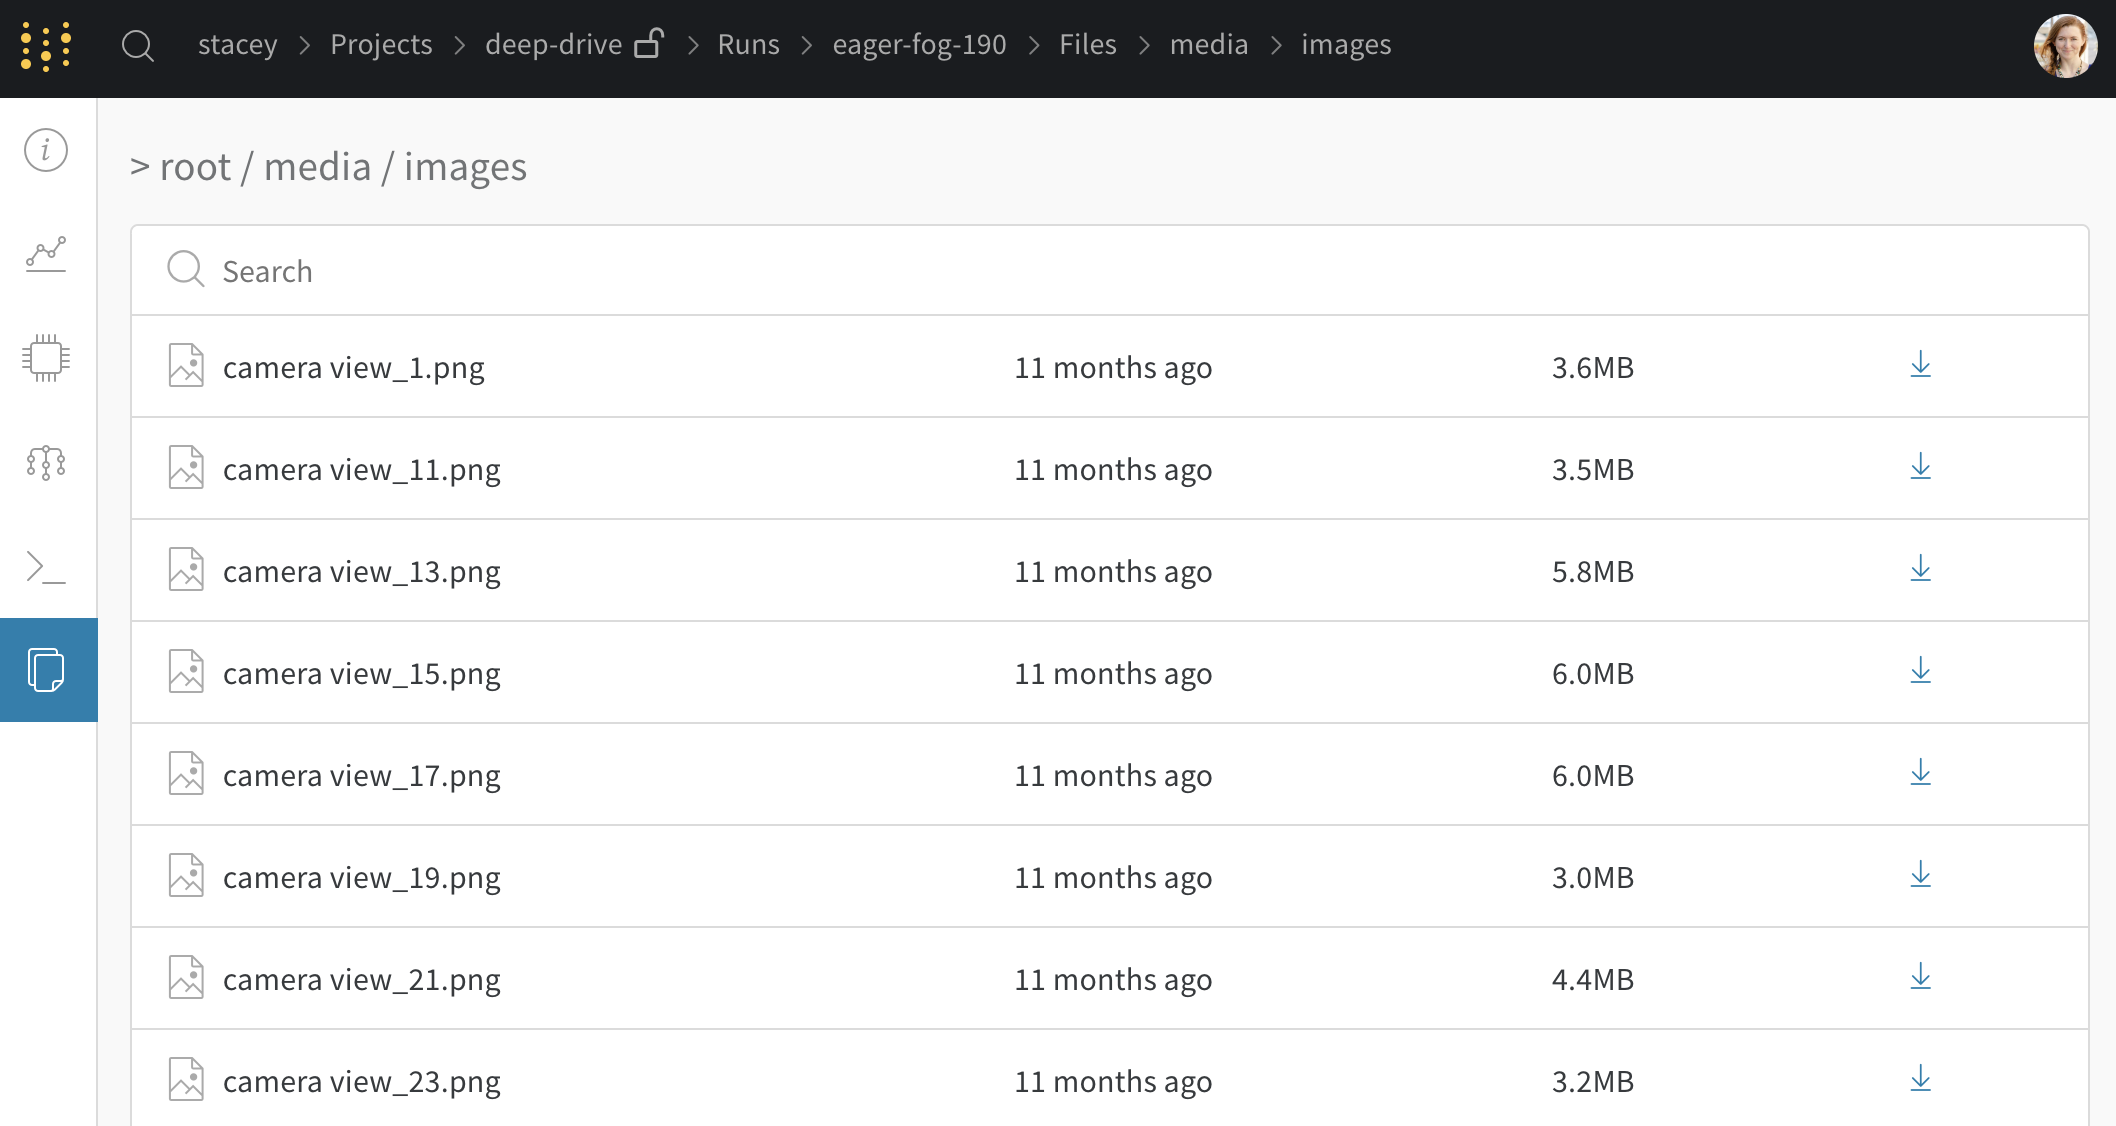The height and width of the screenshot is (1126, 2116).
Task: Open camera view_19.png file
Action: tap(361, 878)
